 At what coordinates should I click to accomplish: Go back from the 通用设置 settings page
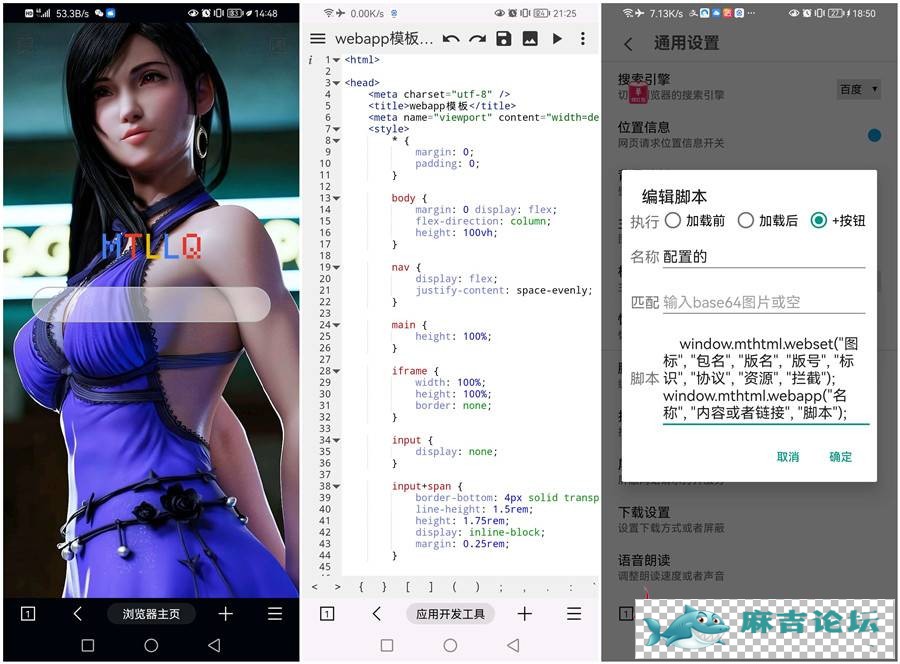click(x=629, y=44)
